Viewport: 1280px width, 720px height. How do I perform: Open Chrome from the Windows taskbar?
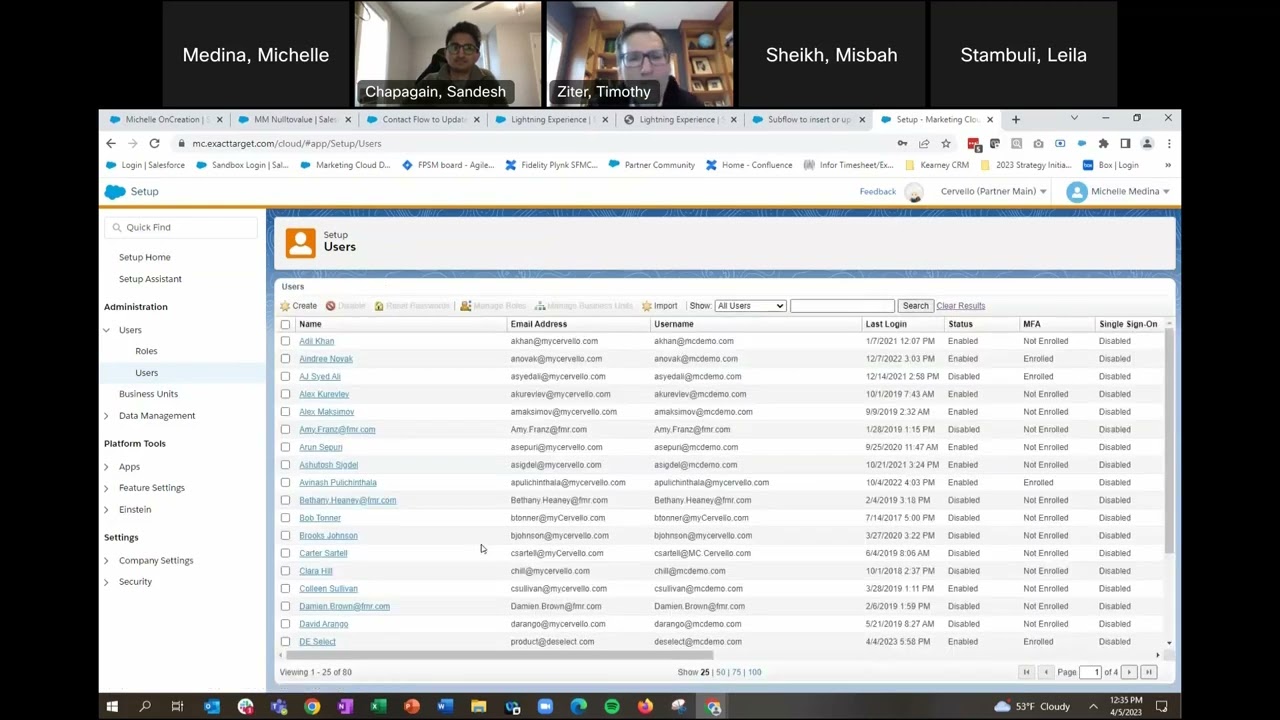[x=312, y=707]
